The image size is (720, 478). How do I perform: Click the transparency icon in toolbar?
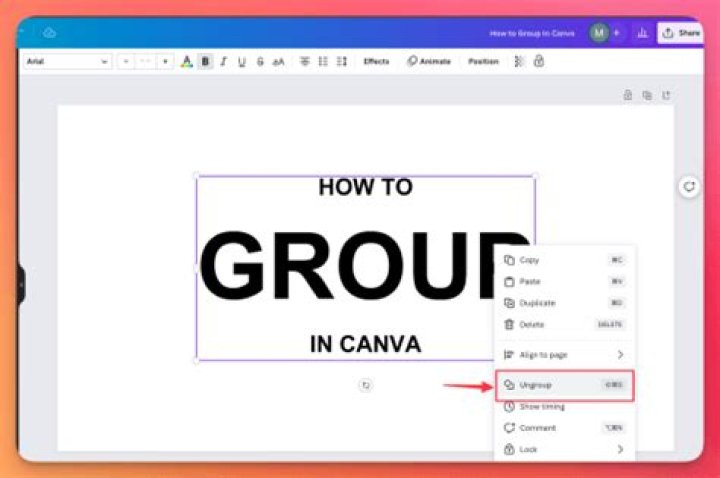519,62
